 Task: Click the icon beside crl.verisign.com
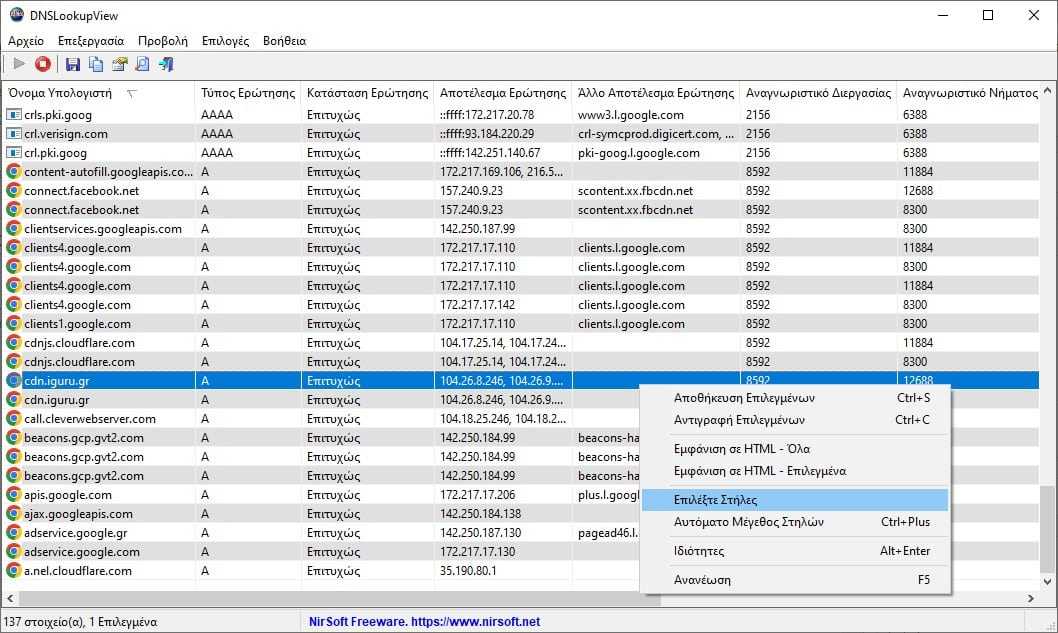[13, 134]
